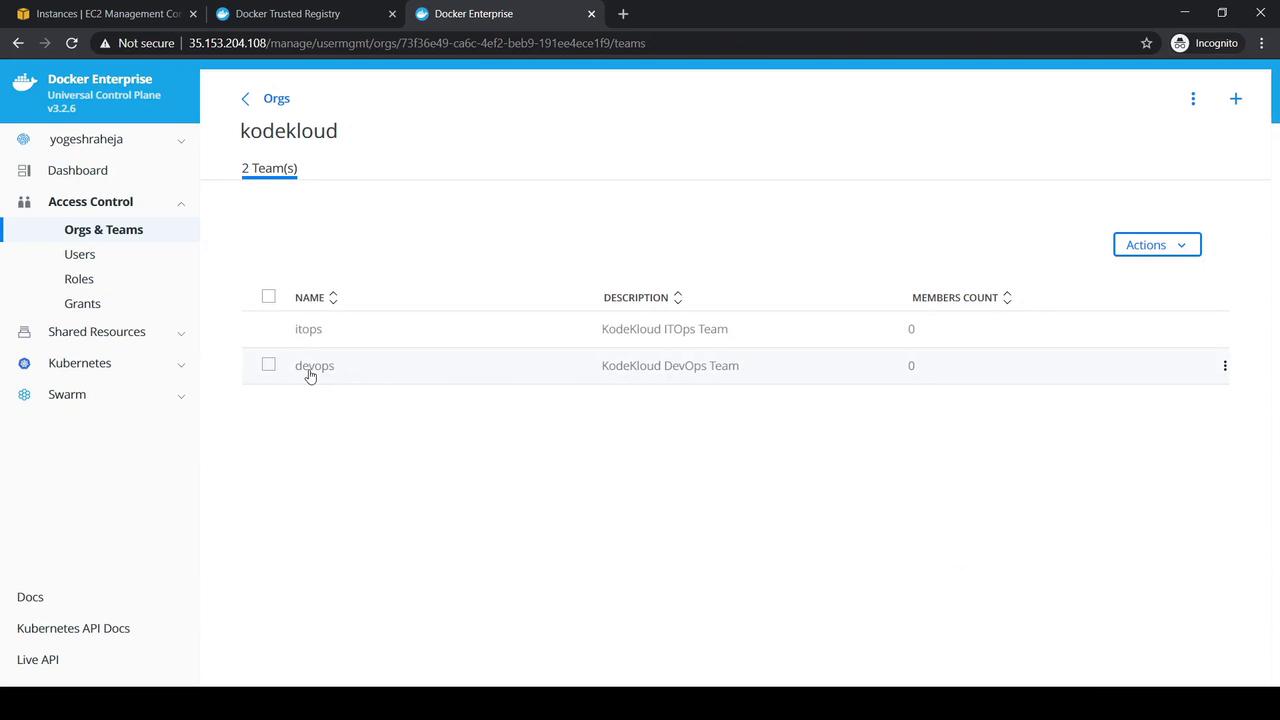Click the Docker Enterprise whale logo
This screenshot has height=720, width=1280.
pos(24,82)
